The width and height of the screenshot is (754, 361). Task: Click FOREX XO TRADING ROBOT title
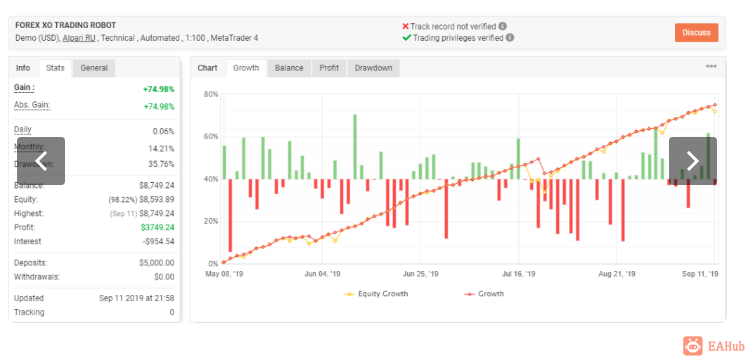click(66, 25)
